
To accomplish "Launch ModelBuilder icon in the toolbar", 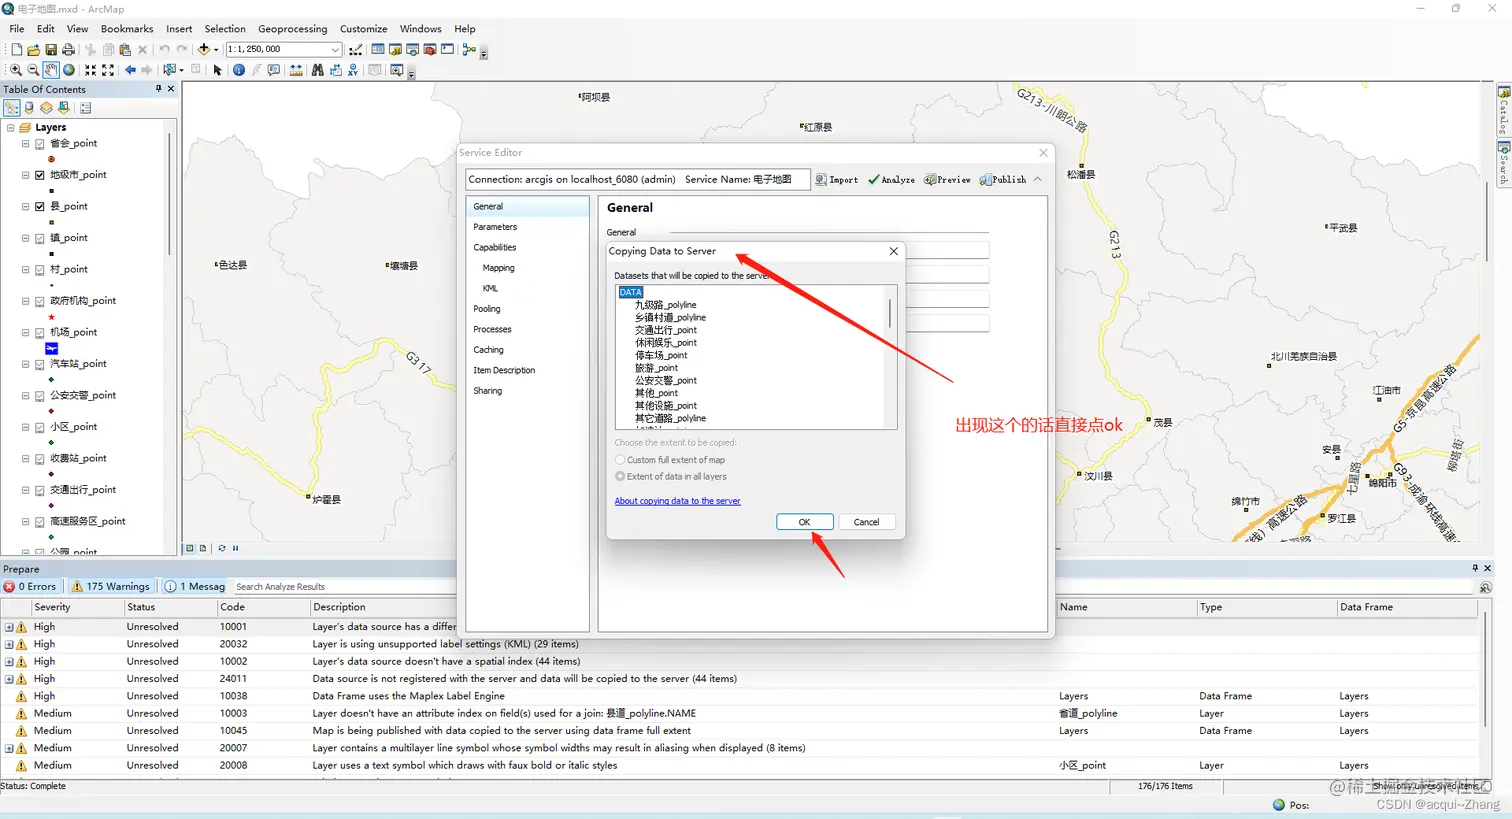I will click(x=469, y=49).
